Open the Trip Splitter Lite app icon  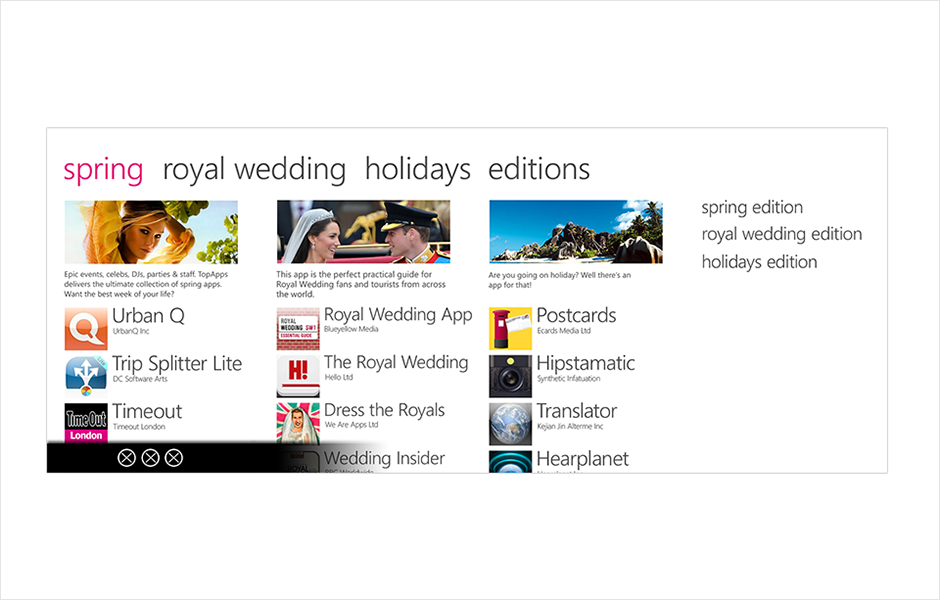click(x=86, y=376)
